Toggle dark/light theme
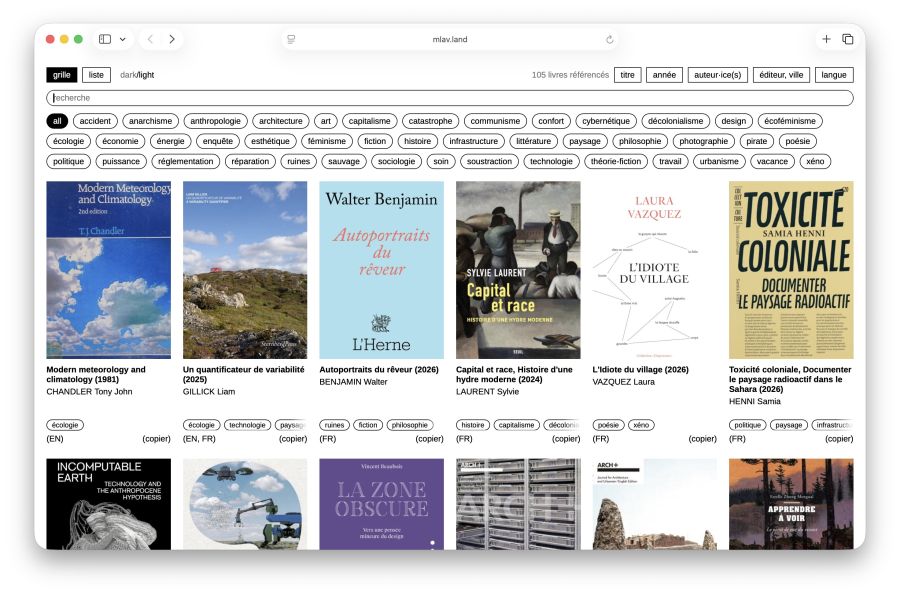 [137, 75]
